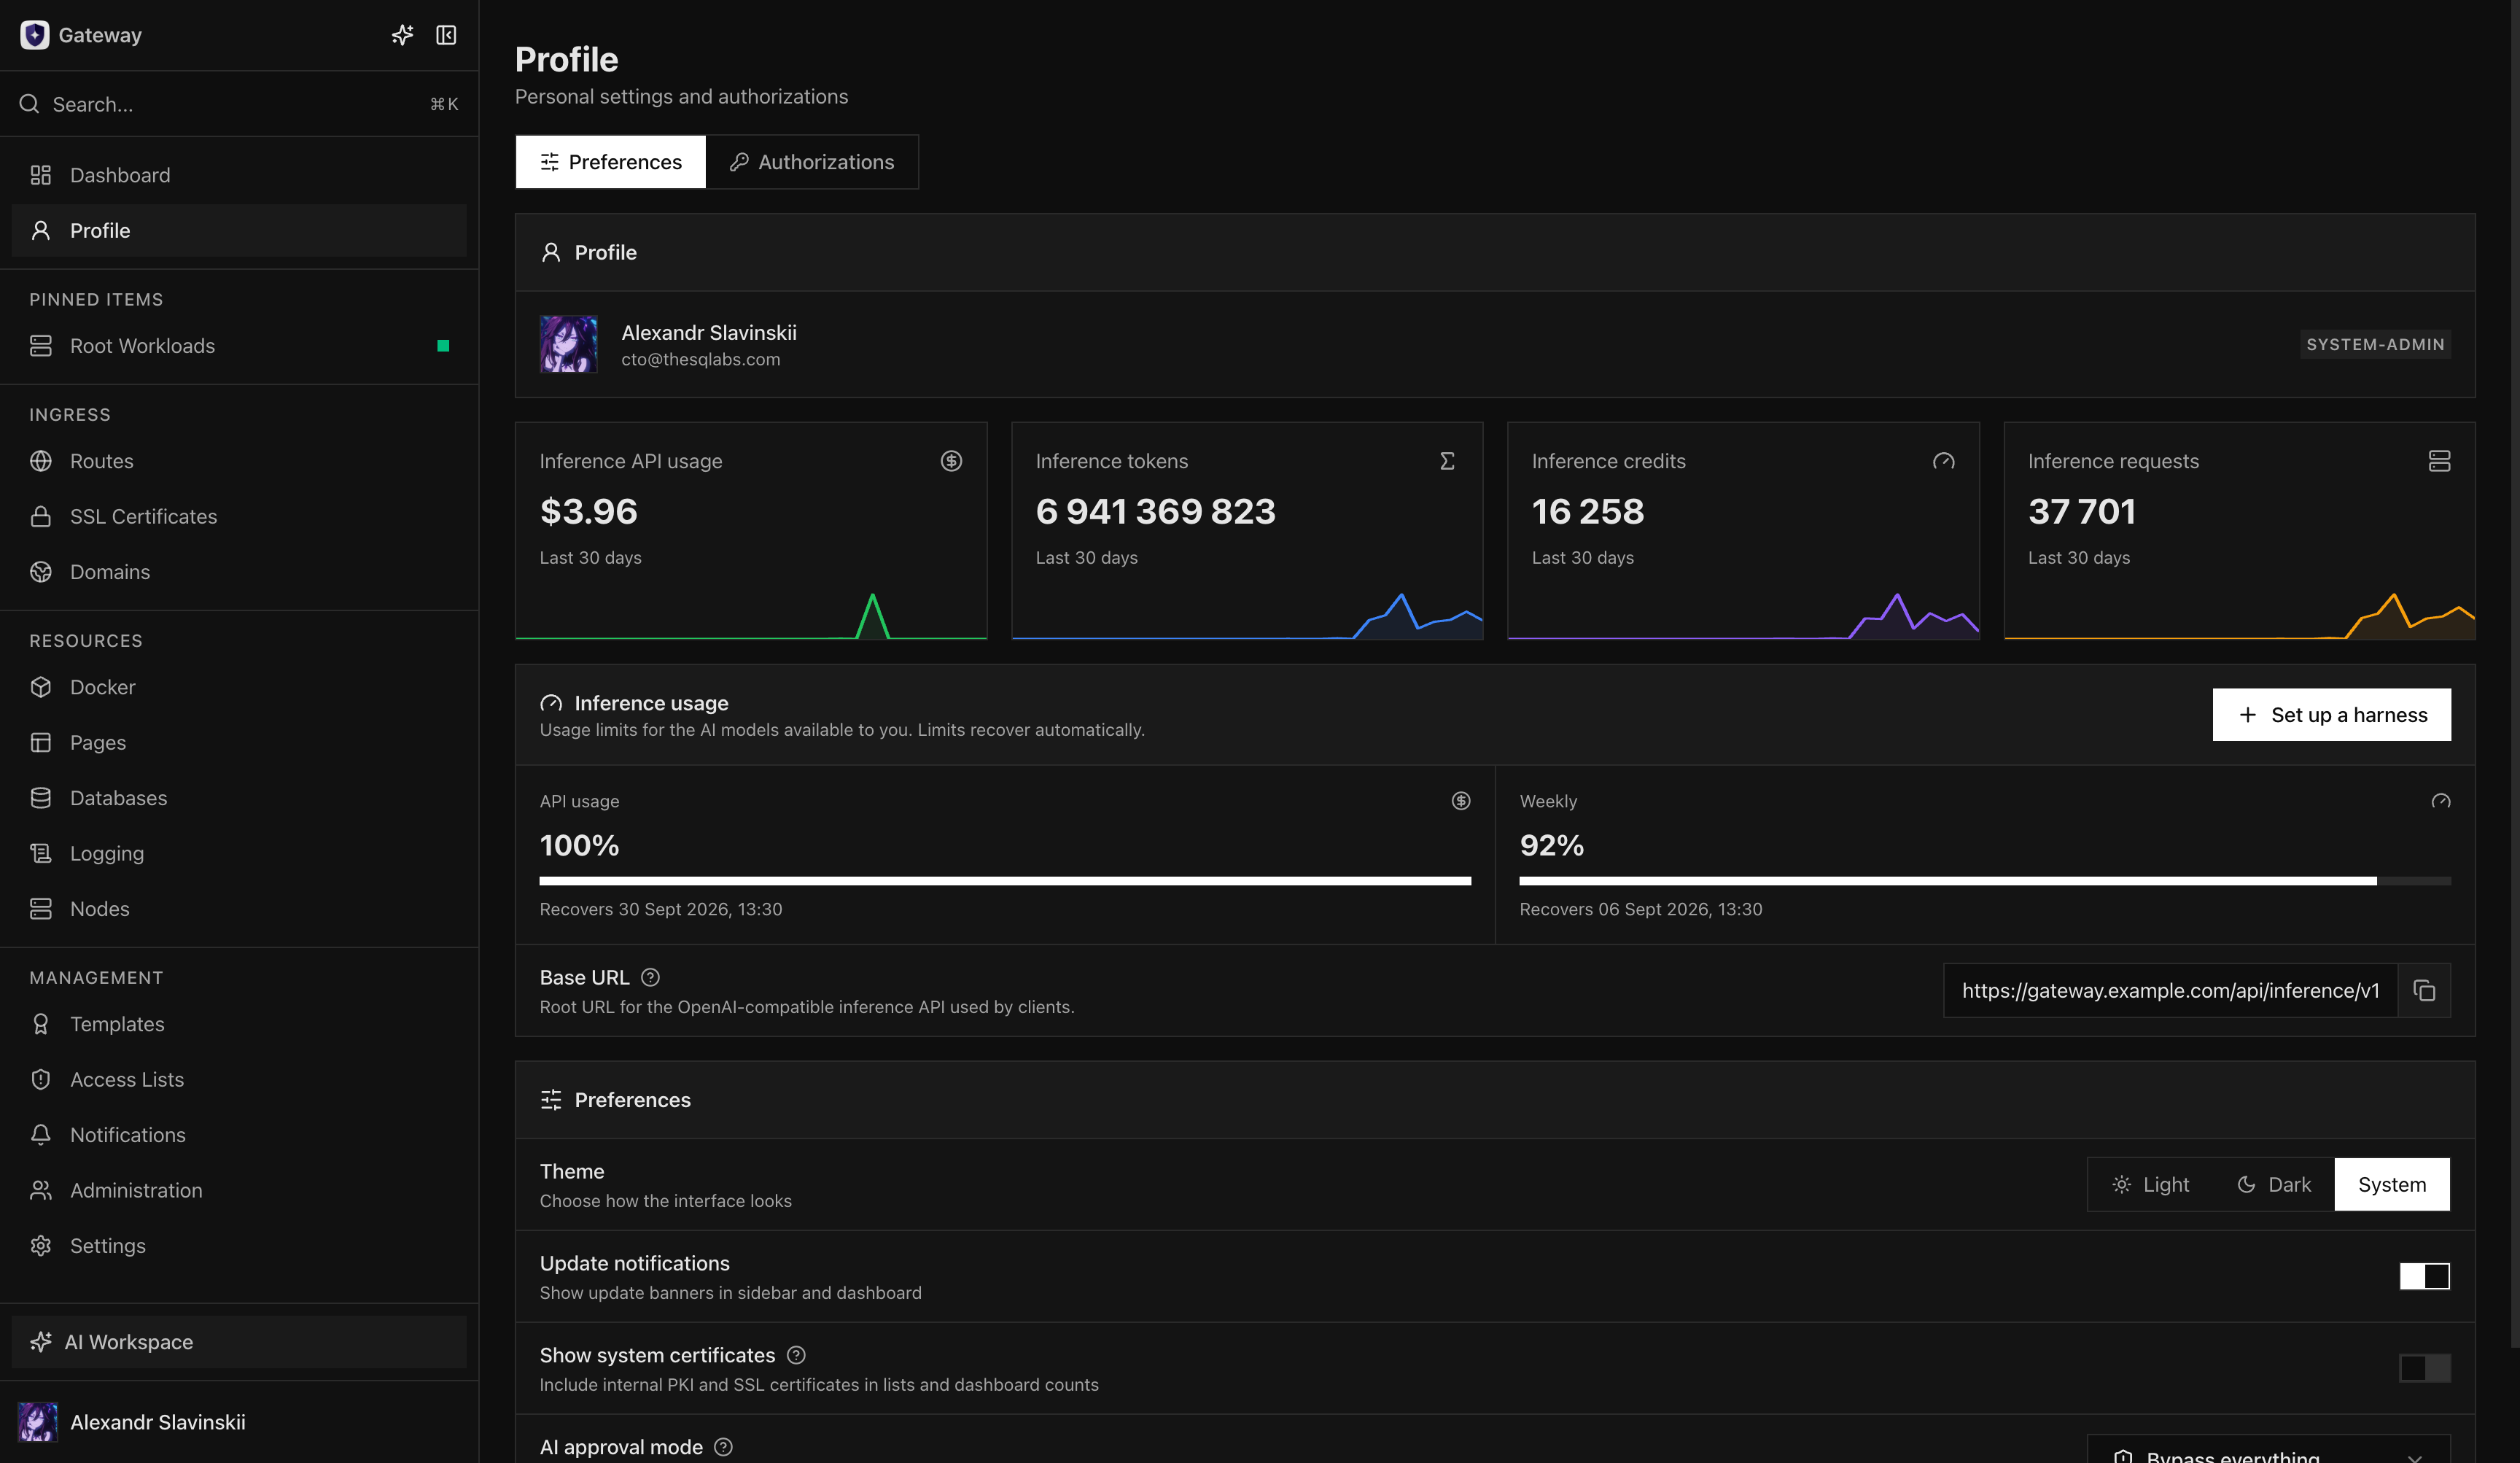2520x1463 pixels.
Task: Click the AI sparkle icon in sidebar header
Action: click(402, 35)
